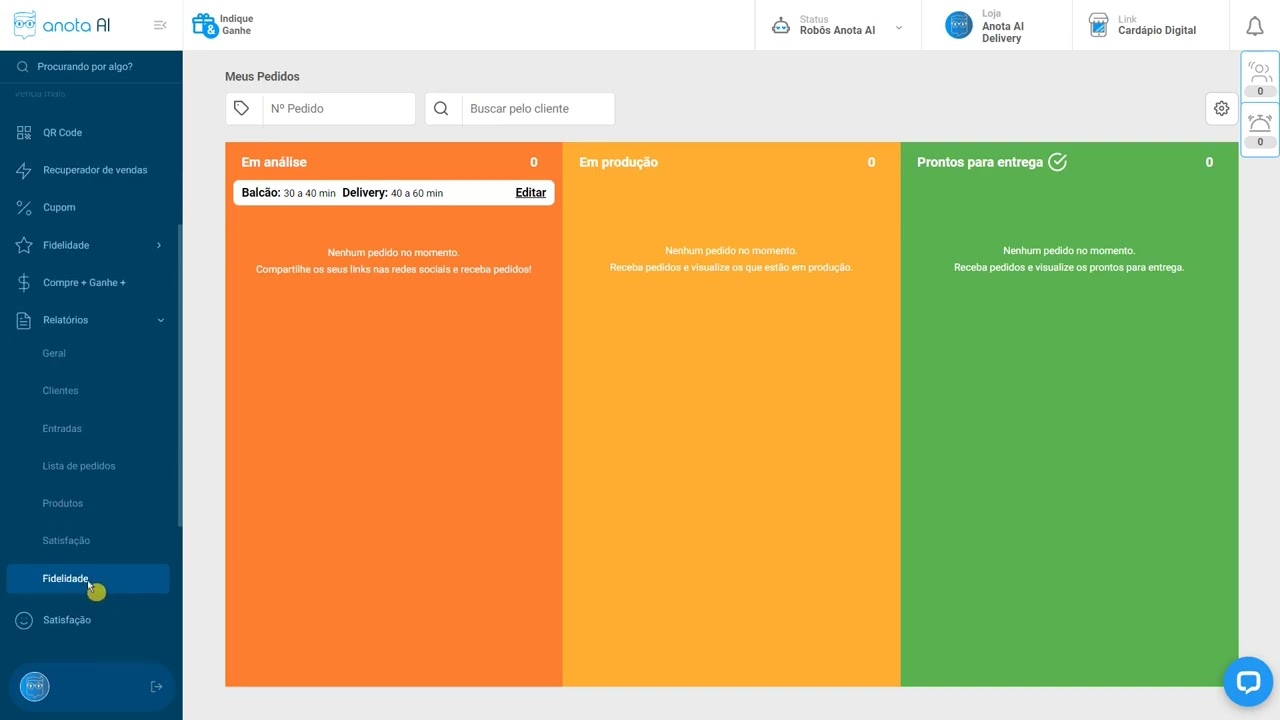Open the order board settings gear
Image resolution: width=1280 pixels, height=720 pixels.
1221,109
